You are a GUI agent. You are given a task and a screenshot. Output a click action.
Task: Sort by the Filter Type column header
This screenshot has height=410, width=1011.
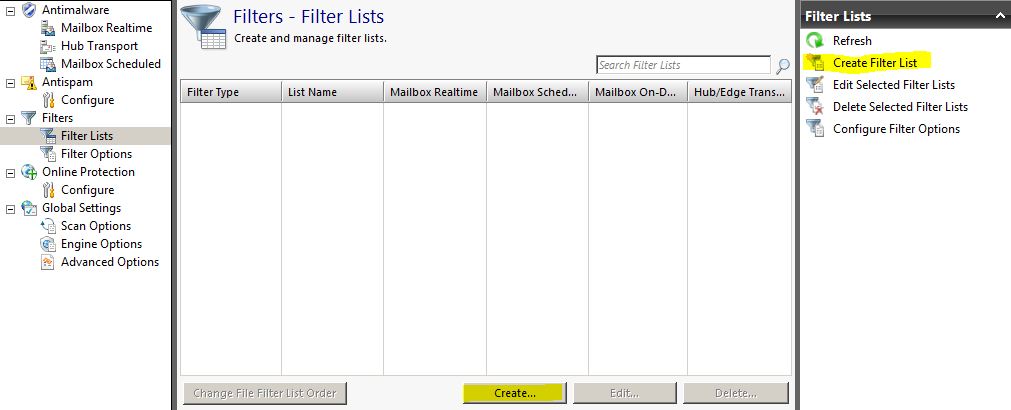click(x=230, y=92)
